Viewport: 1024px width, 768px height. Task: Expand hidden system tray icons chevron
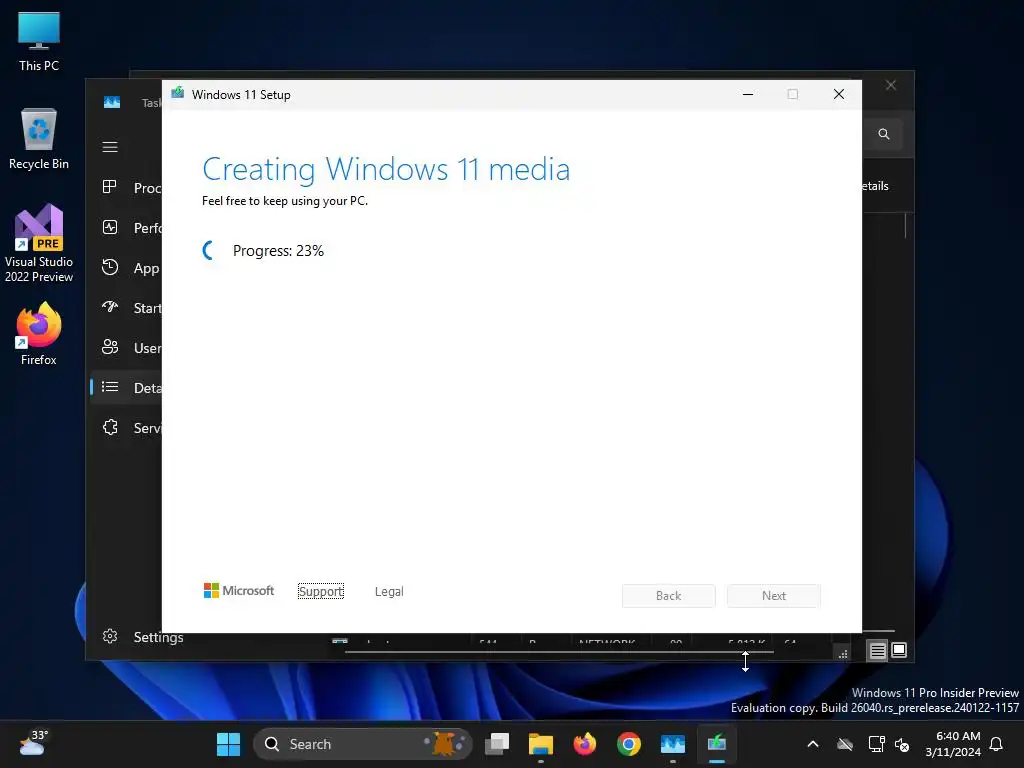point(813,744)
